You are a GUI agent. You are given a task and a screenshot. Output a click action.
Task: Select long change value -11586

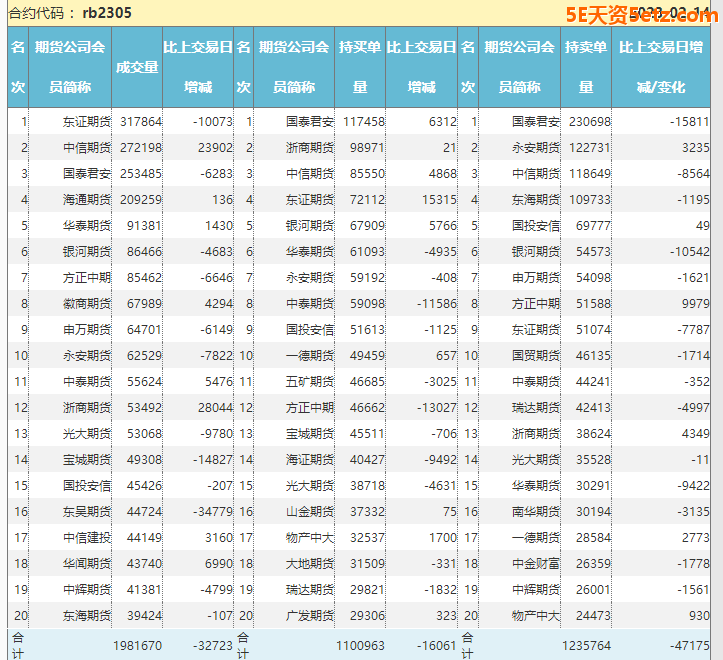[437, 304]
